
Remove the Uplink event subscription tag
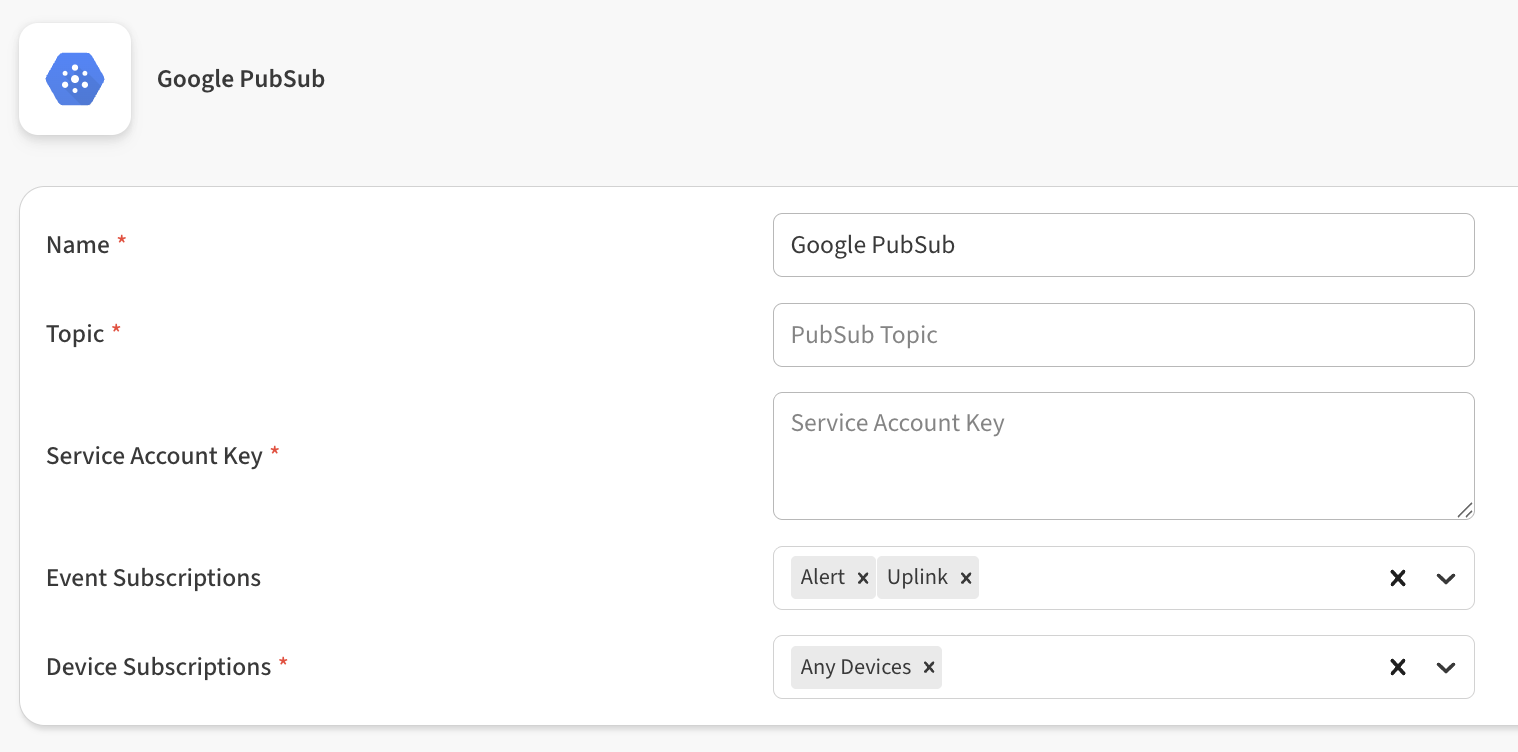[x=966, y=578]
